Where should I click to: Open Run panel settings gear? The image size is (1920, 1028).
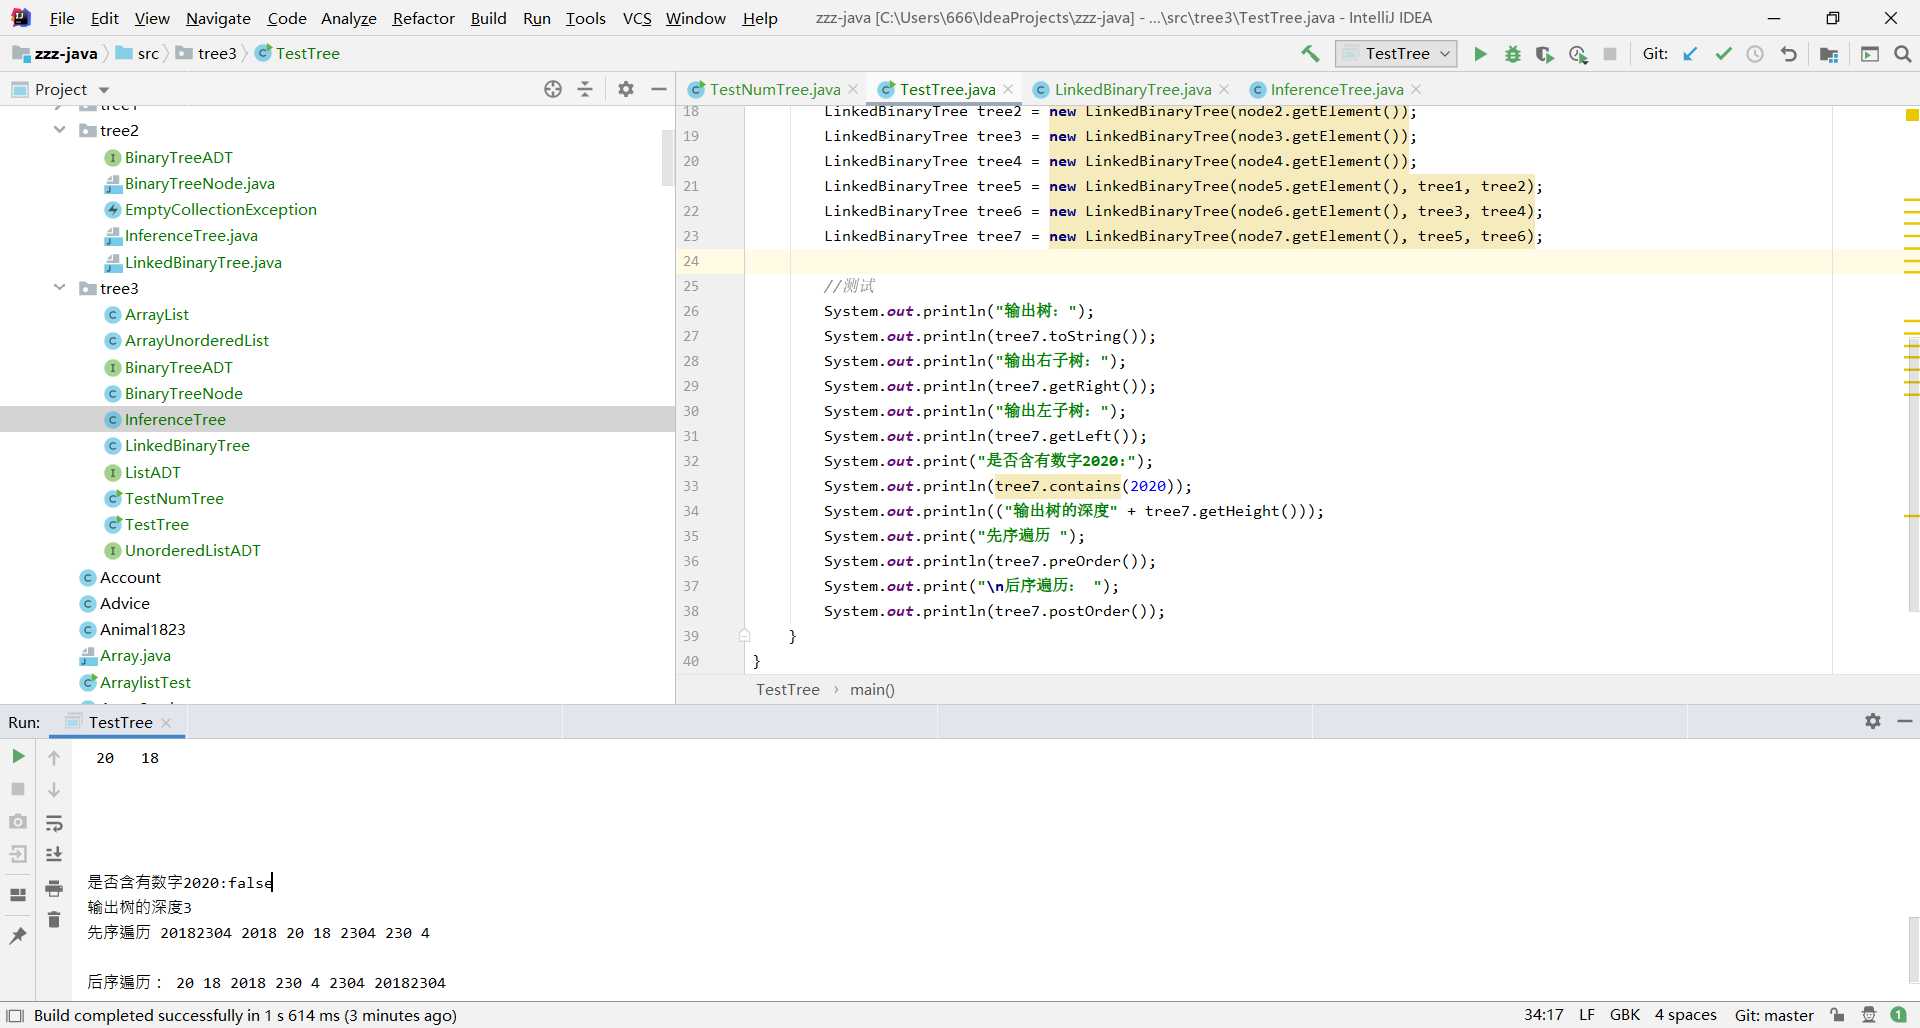click(x=1873, y=721)
